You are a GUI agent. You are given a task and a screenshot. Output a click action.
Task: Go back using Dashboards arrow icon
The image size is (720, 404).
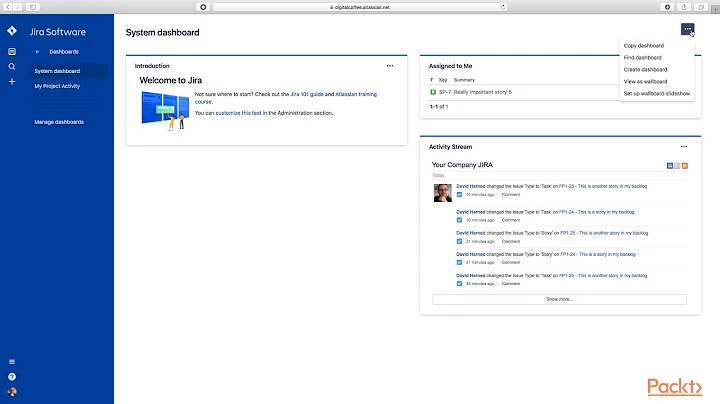(38, 52)
